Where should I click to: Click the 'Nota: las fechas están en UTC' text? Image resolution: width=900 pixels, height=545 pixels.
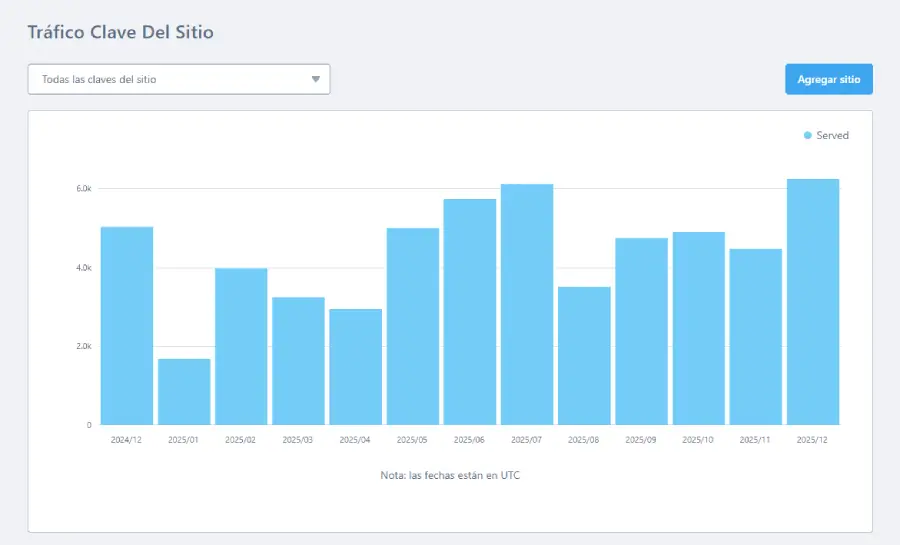click(x=450, y=475)
